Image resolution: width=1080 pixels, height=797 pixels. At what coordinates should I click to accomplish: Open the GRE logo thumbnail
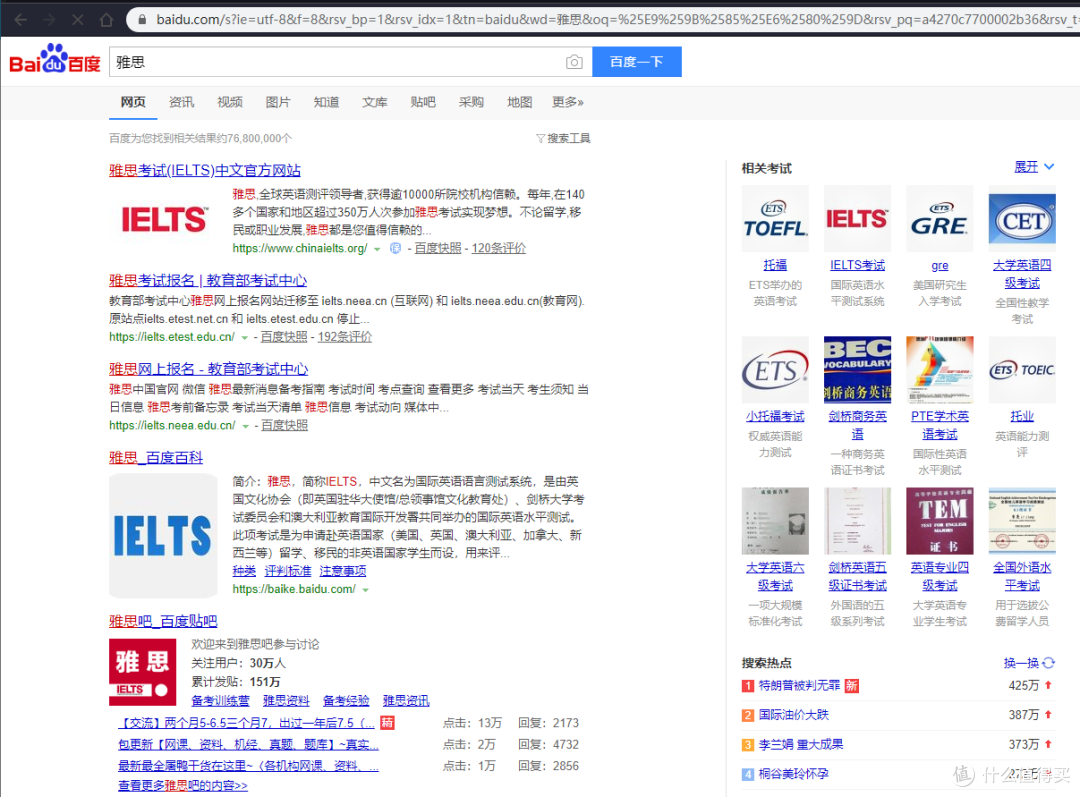pyautogui.click(x=939, y=218)
